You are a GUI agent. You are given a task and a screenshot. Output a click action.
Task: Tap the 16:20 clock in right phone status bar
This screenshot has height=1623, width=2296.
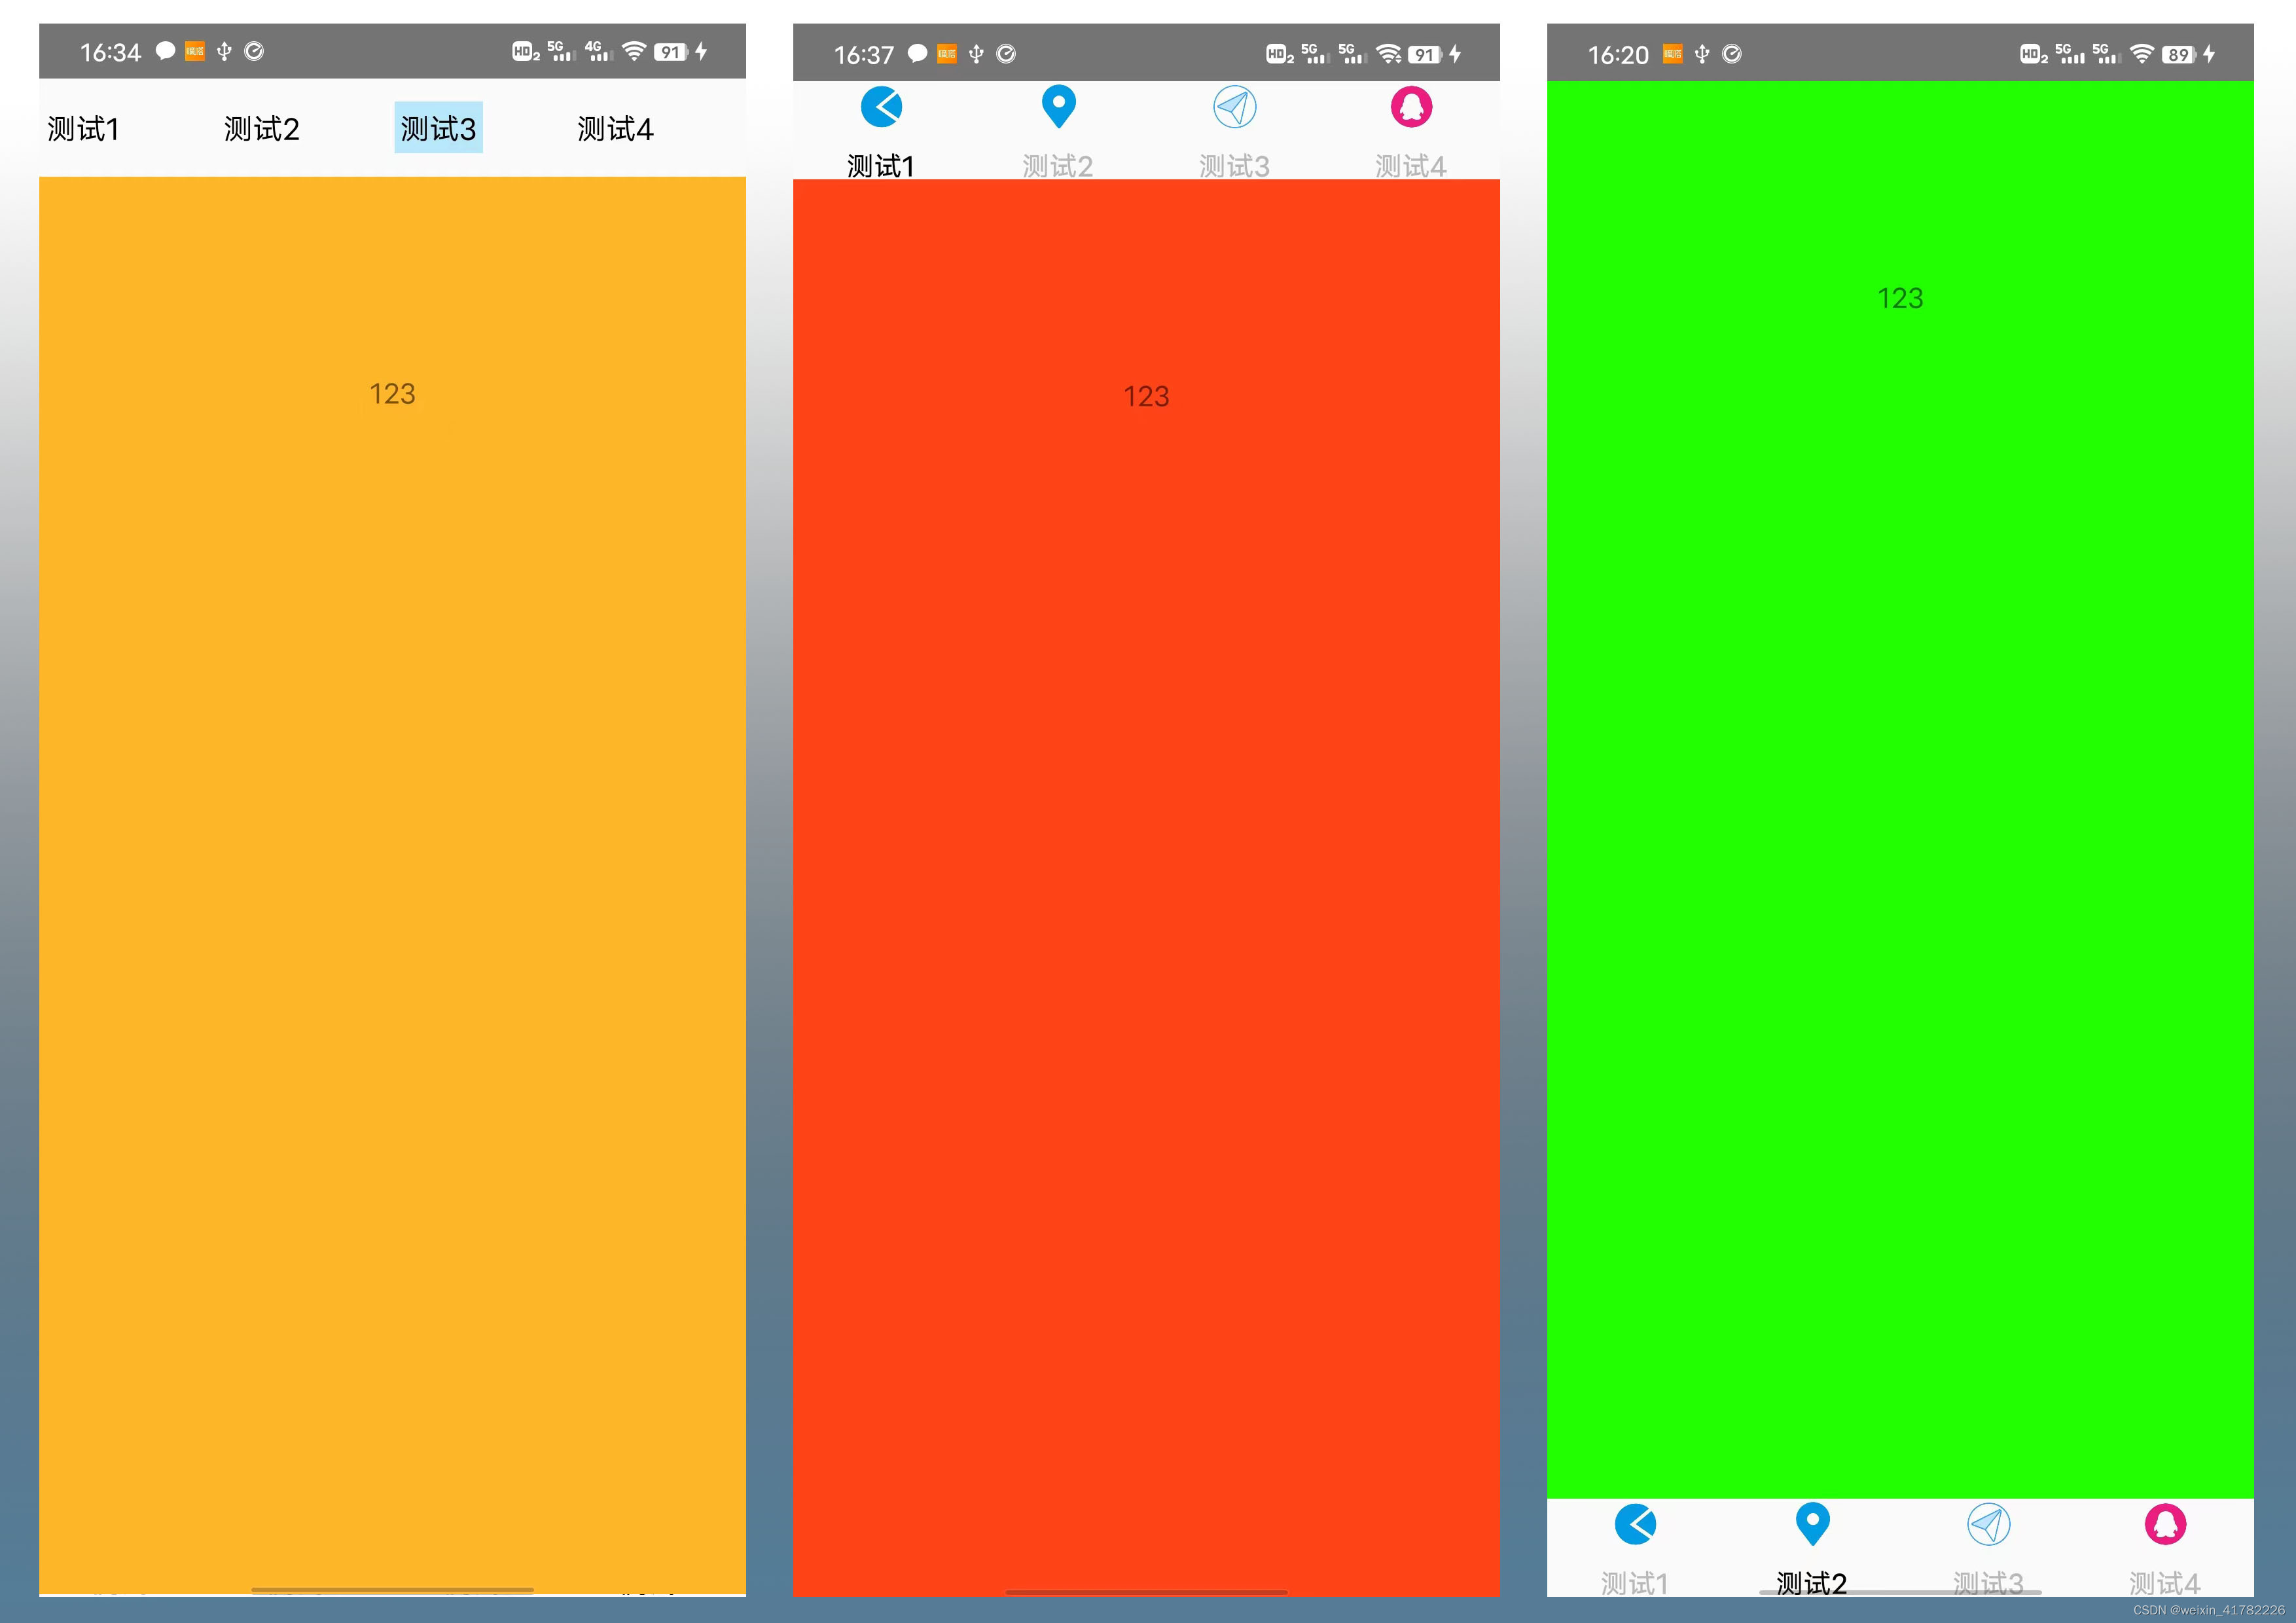(x=1618, y=55)
